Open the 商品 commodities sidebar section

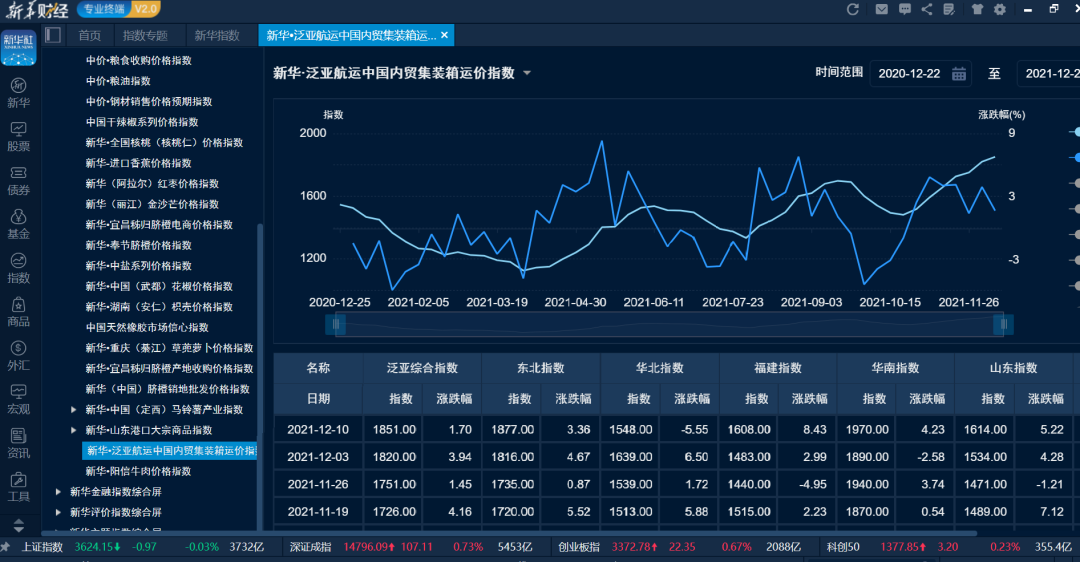(19, 312)
